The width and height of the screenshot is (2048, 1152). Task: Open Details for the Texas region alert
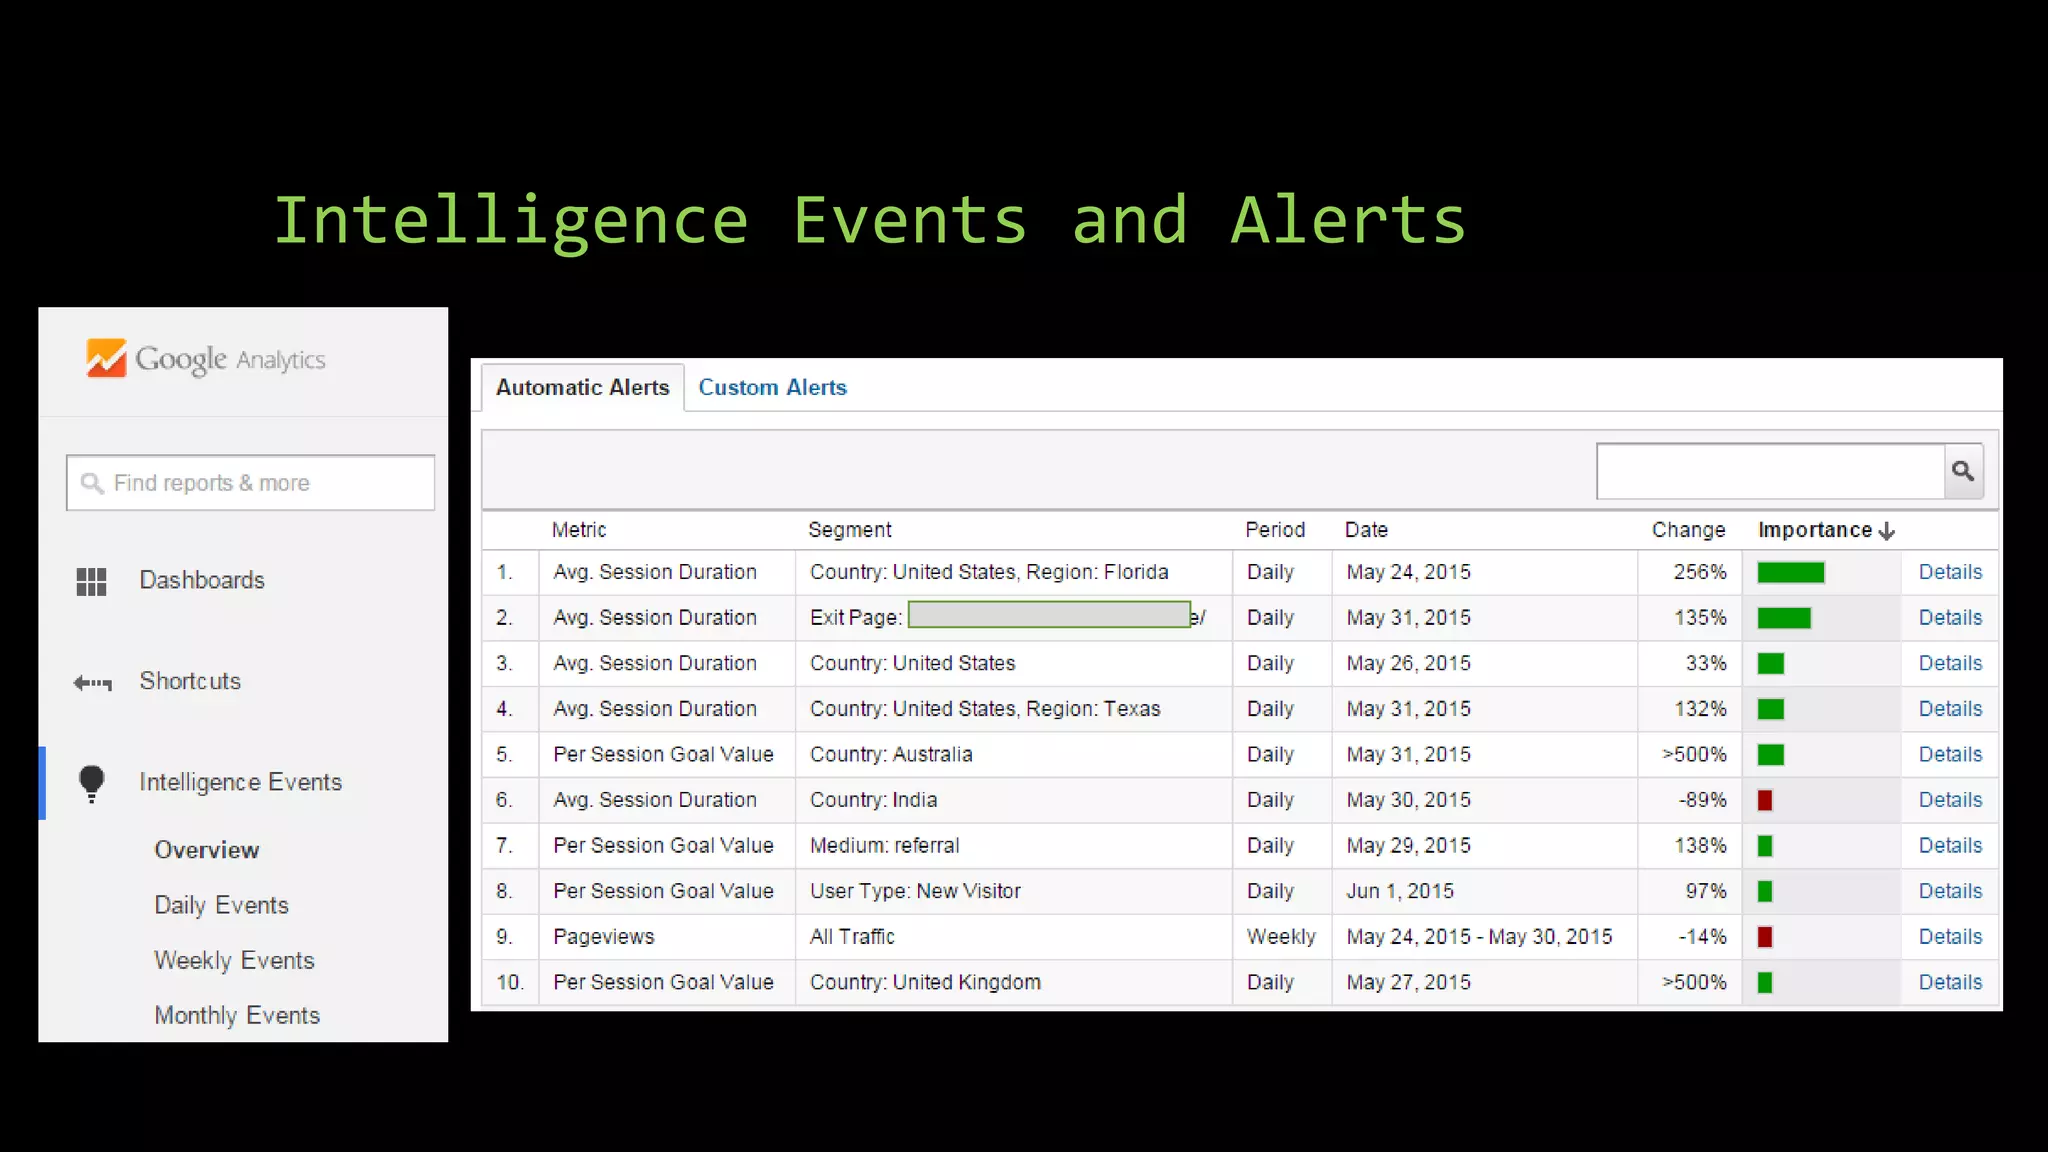[x=1950, y=709]
